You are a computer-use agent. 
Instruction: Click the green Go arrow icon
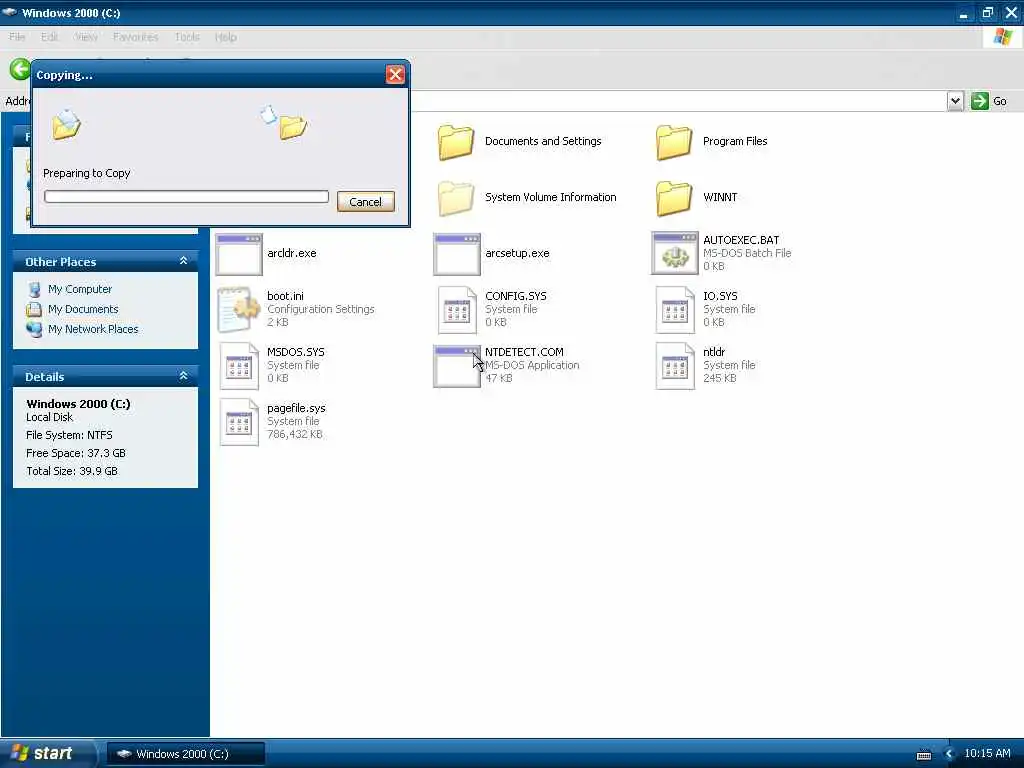980,101
